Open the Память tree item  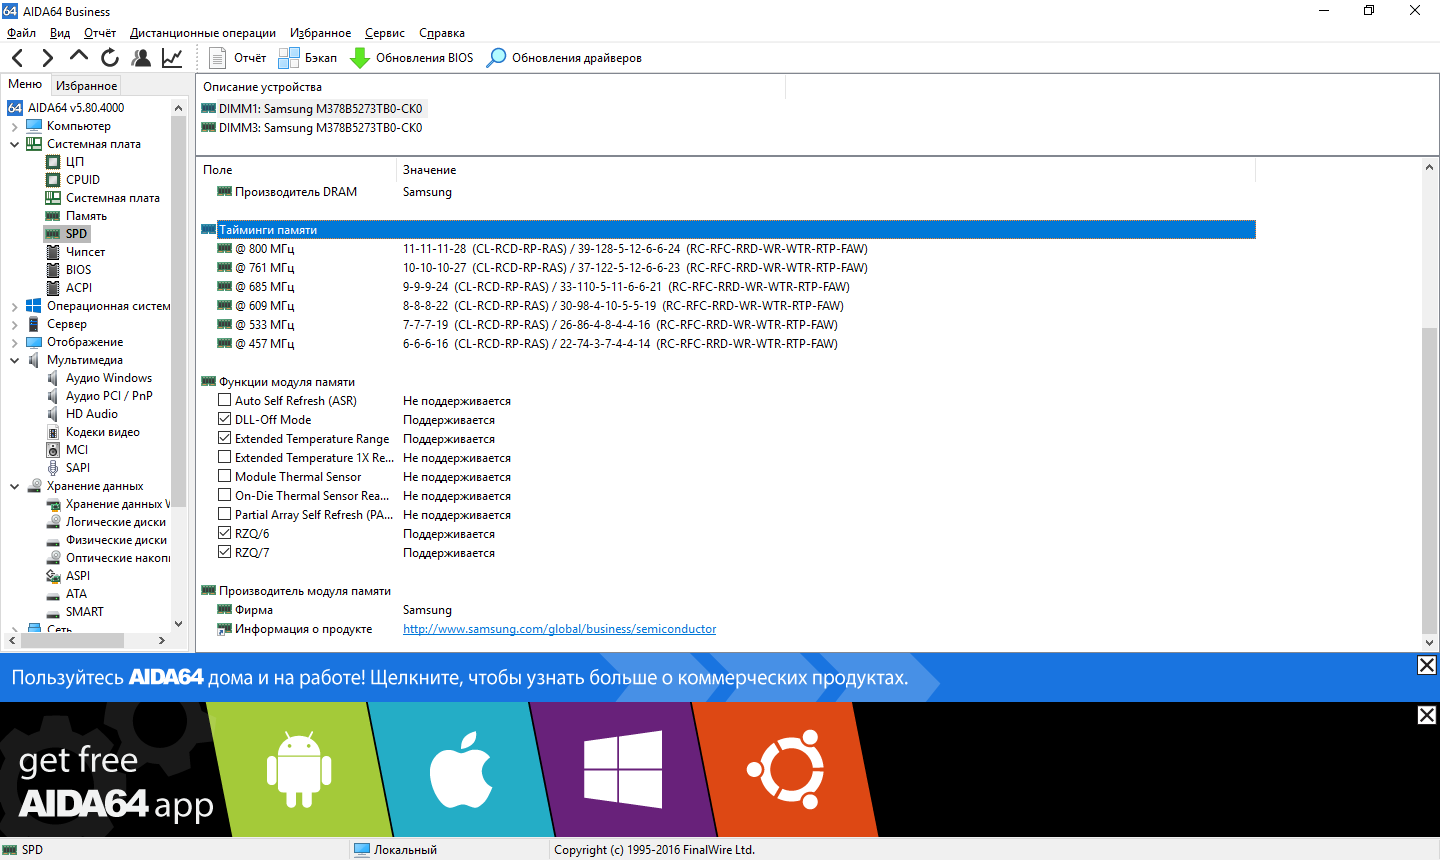(86, 216)
